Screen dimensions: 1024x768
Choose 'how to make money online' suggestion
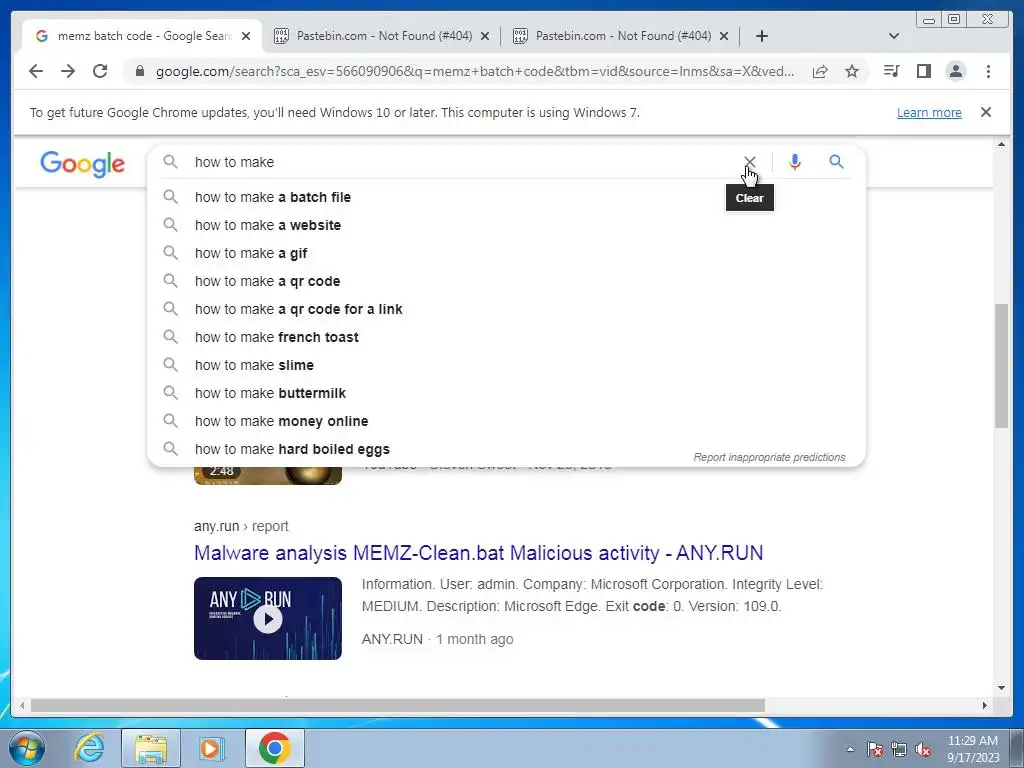coord(506,422)
